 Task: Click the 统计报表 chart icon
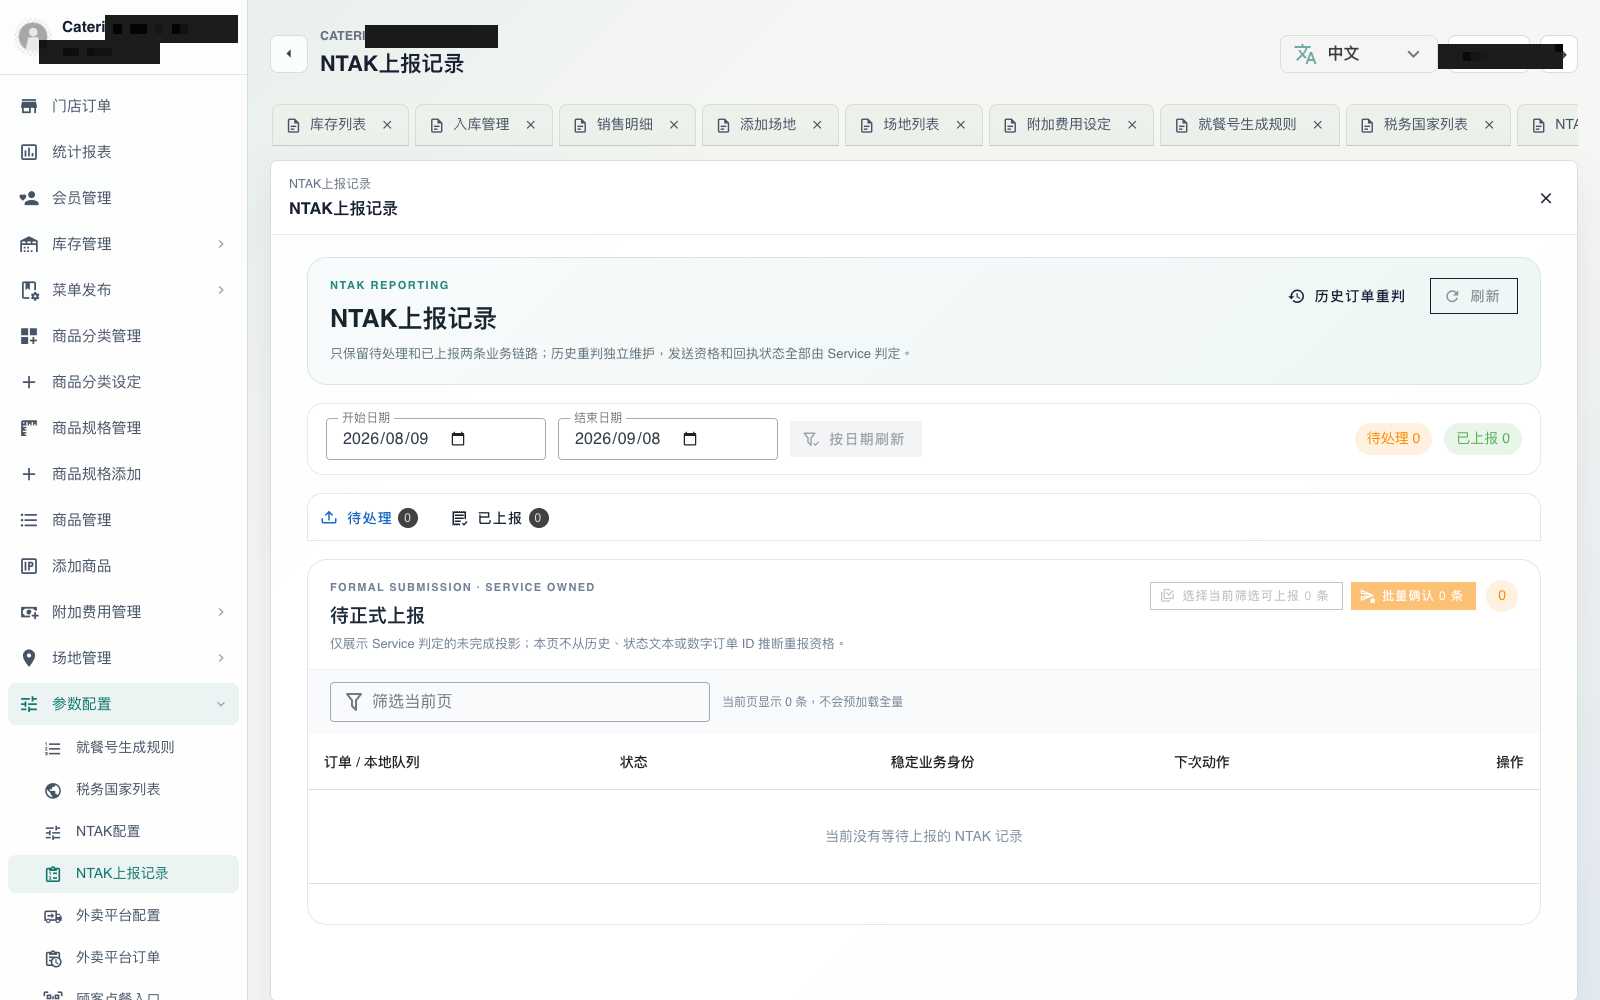tap(29, 152)
